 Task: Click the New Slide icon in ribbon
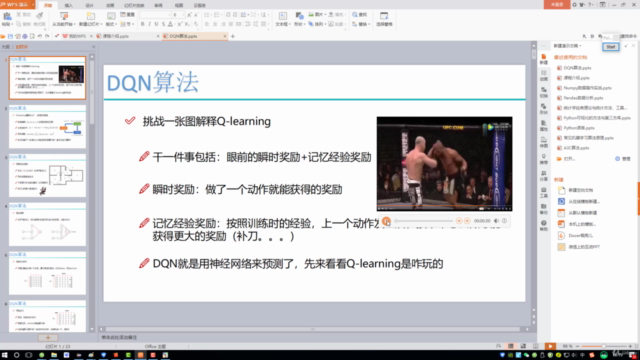pos(91,16)
